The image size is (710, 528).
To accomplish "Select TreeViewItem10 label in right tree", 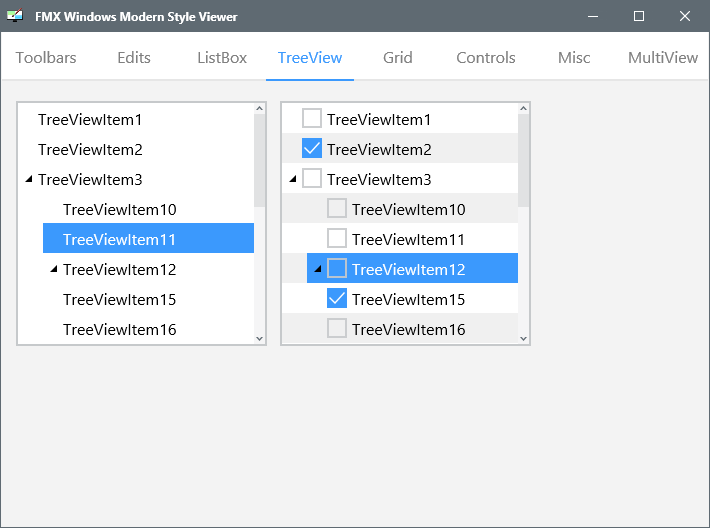I will (408, 209).
